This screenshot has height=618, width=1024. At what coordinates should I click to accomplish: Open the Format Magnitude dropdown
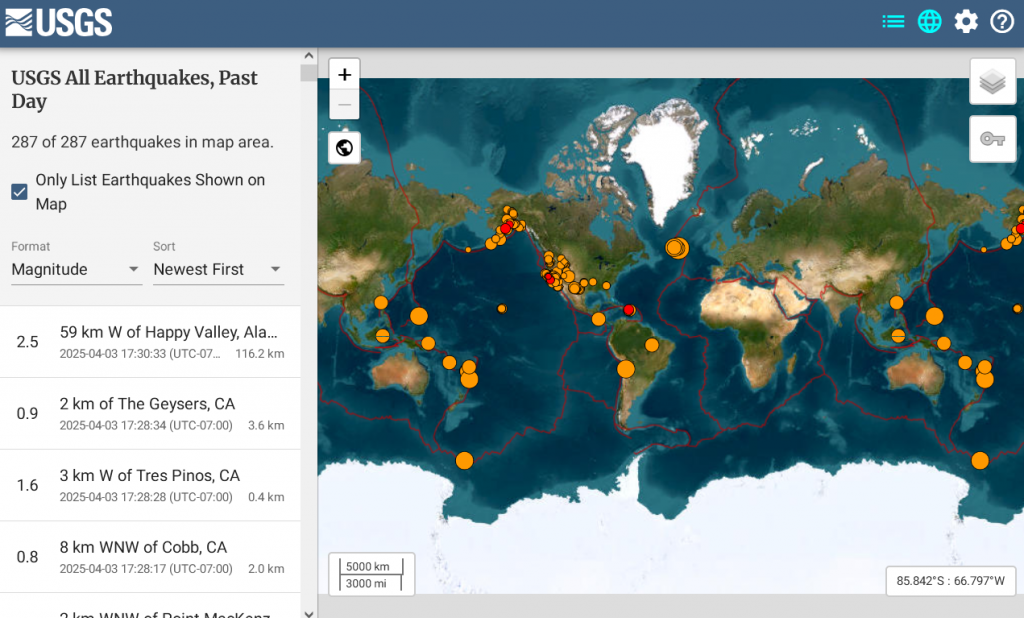tap(76, 269)
